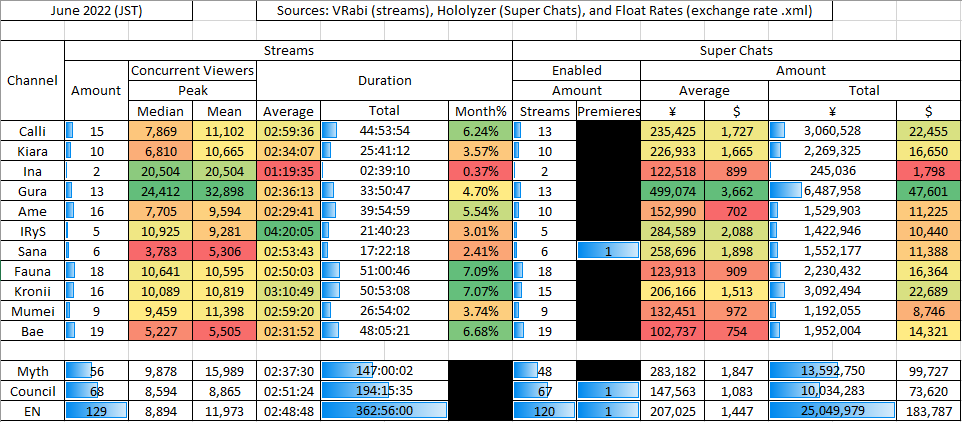Click the EN dollar total 183,787

coord(929,410)
